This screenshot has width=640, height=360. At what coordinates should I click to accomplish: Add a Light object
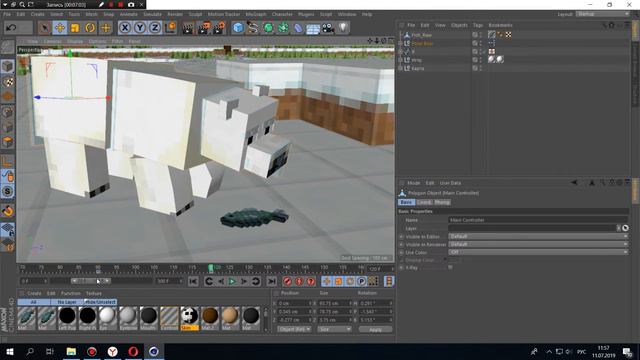click(343, 28)
